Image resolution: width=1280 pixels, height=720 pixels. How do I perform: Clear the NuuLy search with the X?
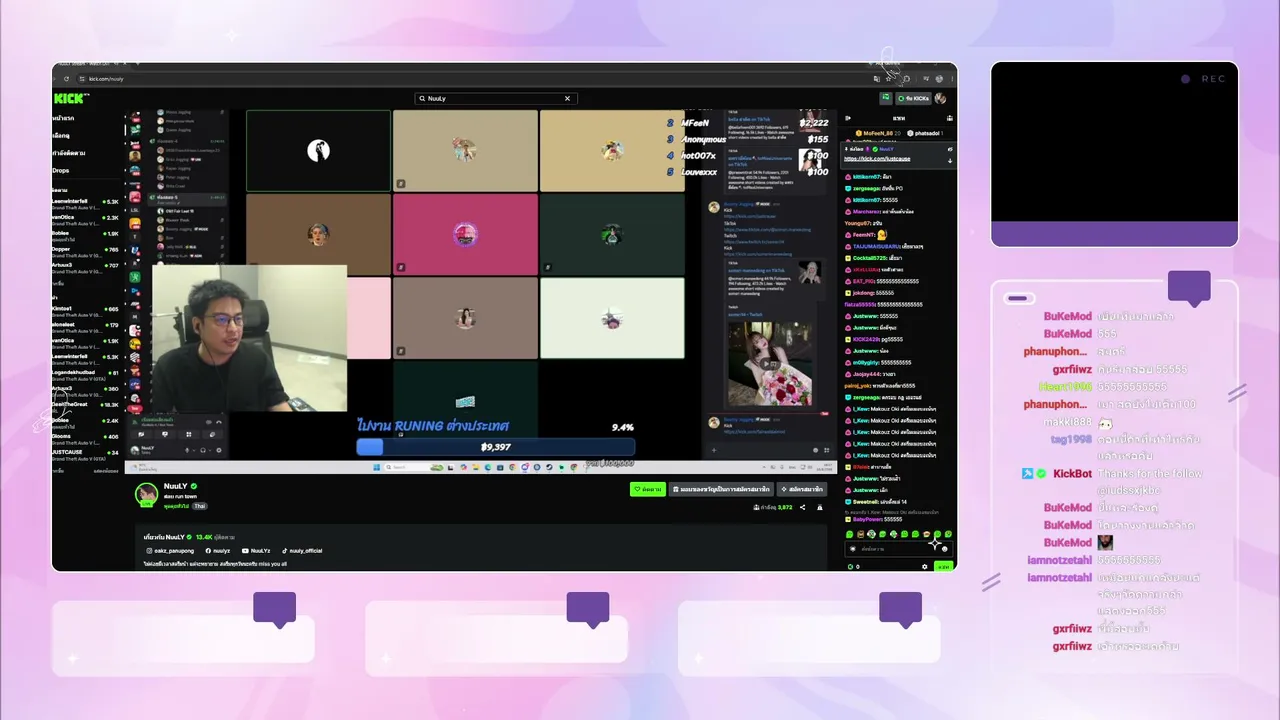click(567, 98)
